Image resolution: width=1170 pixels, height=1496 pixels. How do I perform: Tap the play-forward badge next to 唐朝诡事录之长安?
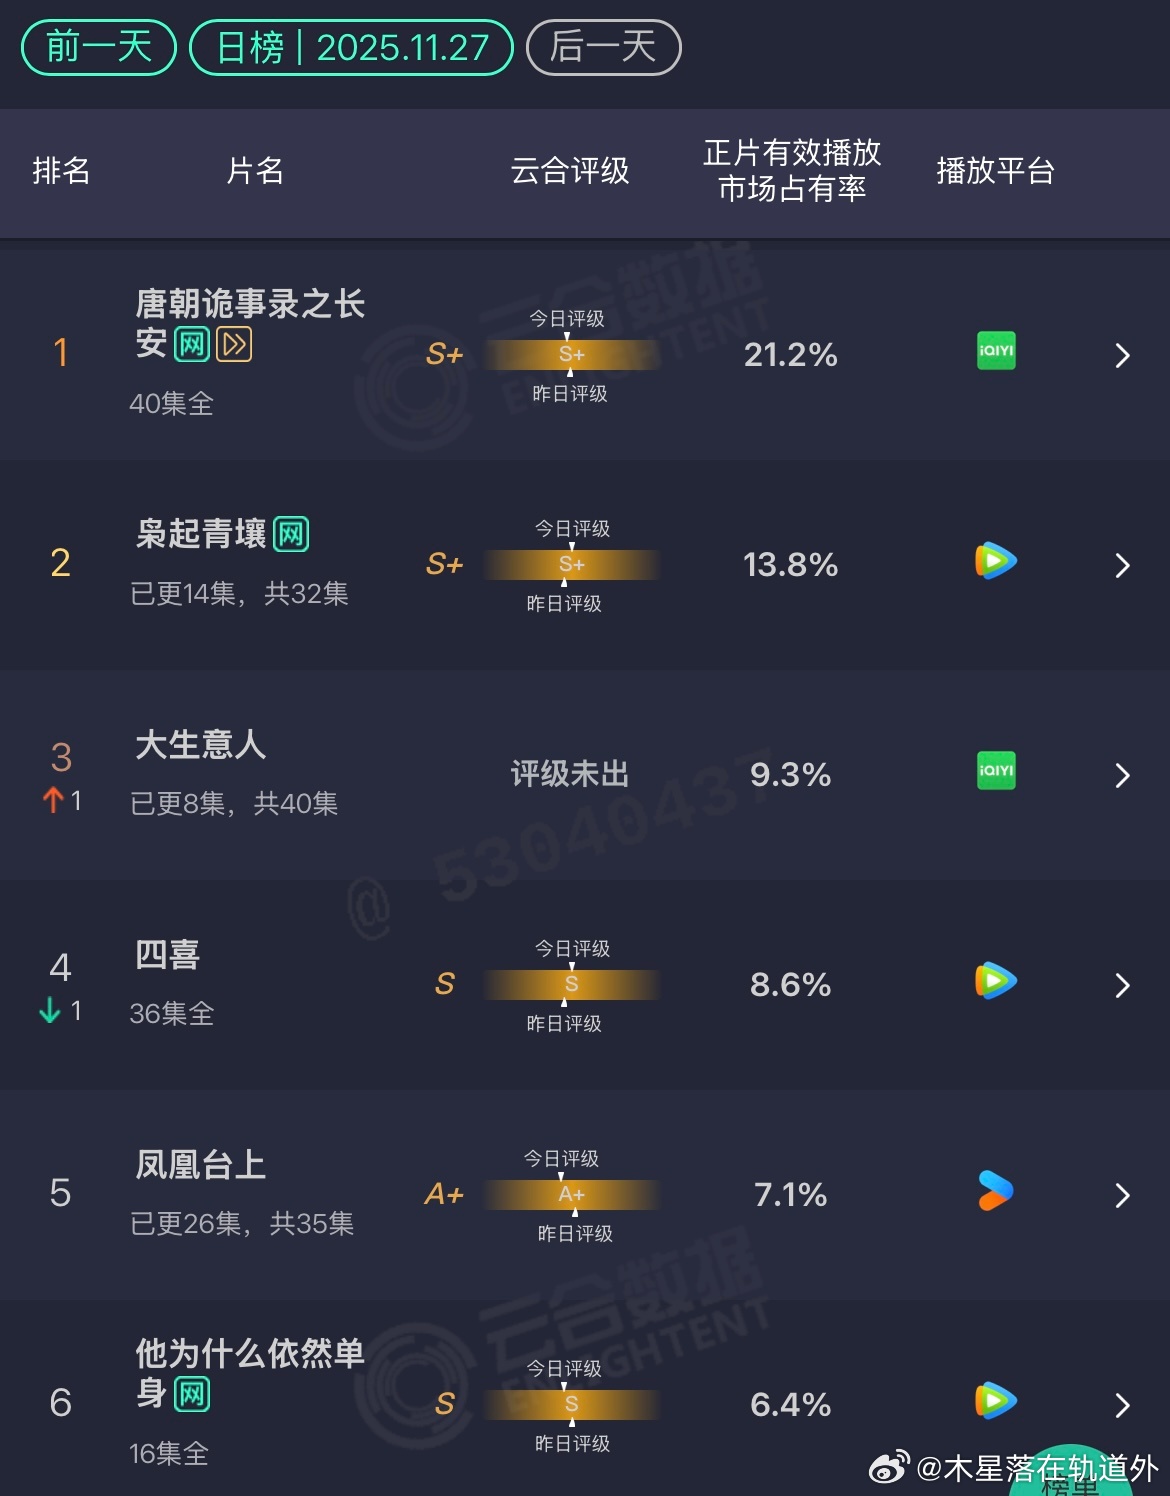pyautogui.click(x=234, y=345)
